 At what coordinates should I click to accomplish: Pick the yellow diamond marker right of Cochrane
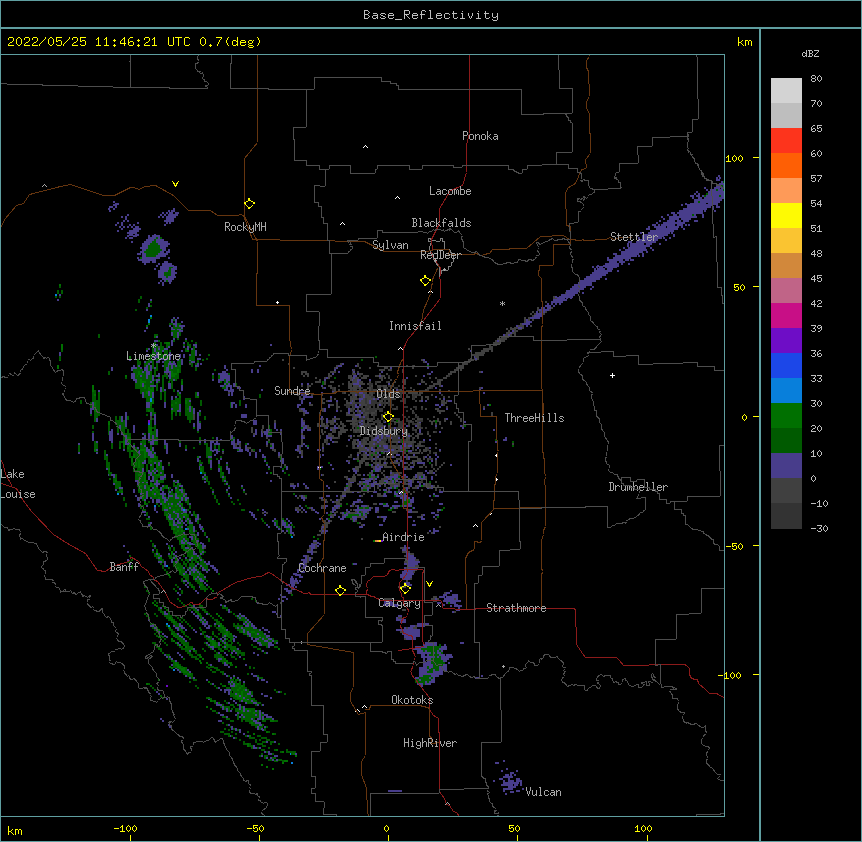[340, 590]
